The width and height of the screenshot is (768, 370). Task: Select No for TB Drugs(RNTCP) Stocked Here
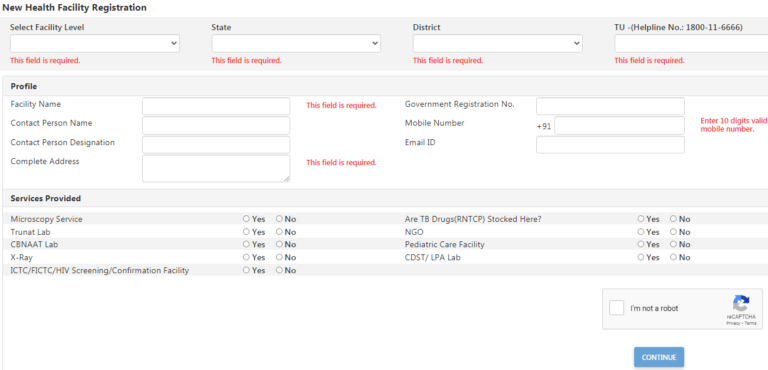click(673, 219)
